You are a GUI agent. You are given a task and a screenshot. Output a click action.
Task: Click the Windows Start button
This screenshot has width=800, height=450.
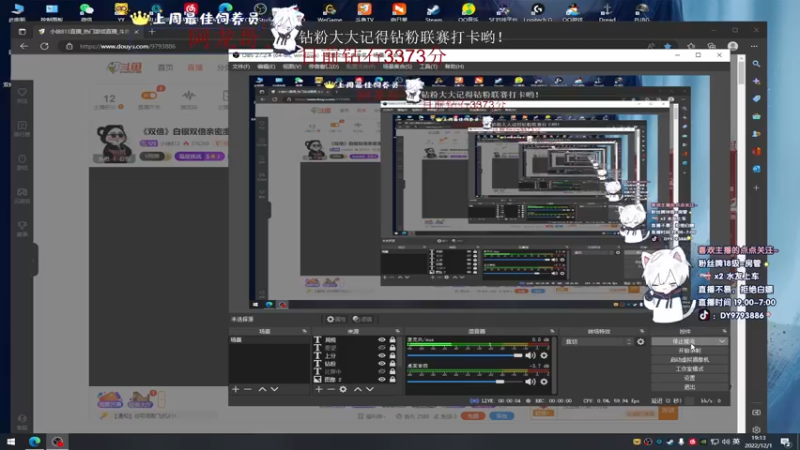click(x=11, y=441)
